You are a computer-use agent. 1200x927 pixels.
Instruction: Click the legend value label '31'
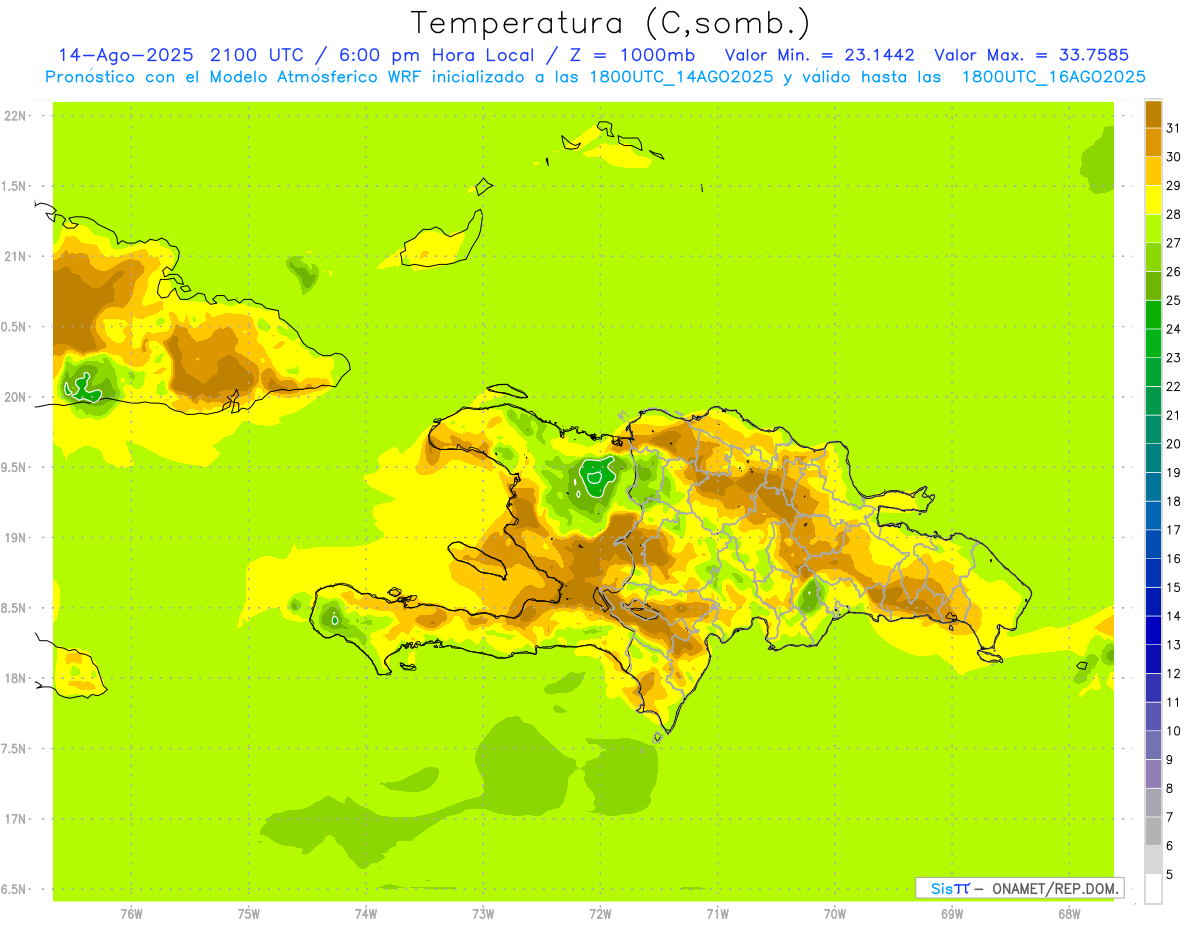[x=1173, y=128]
